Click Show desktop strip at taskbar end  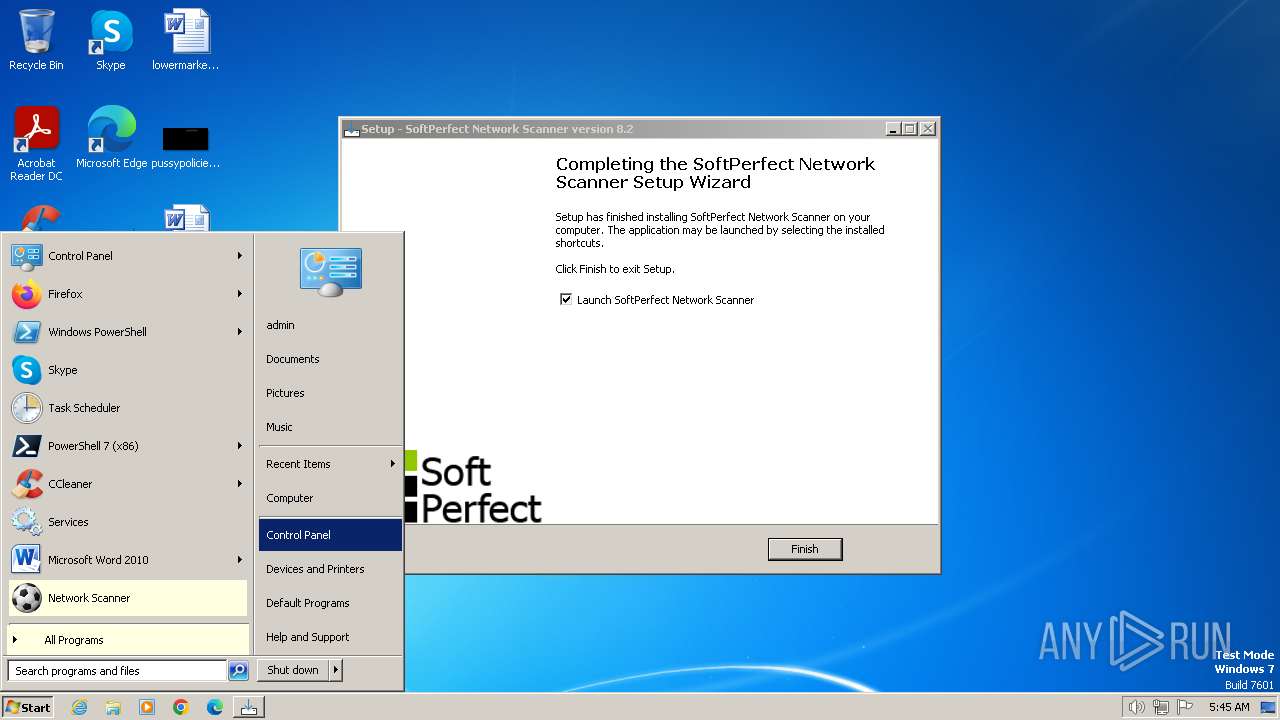(1268, 707)
